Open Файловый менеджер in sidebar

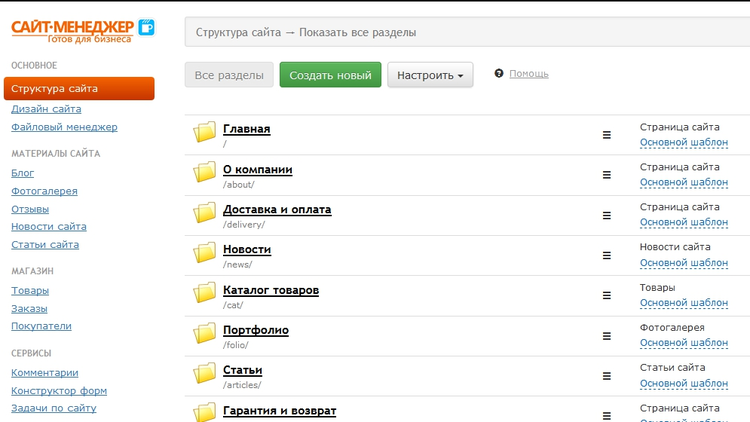(x=64, y=127)
